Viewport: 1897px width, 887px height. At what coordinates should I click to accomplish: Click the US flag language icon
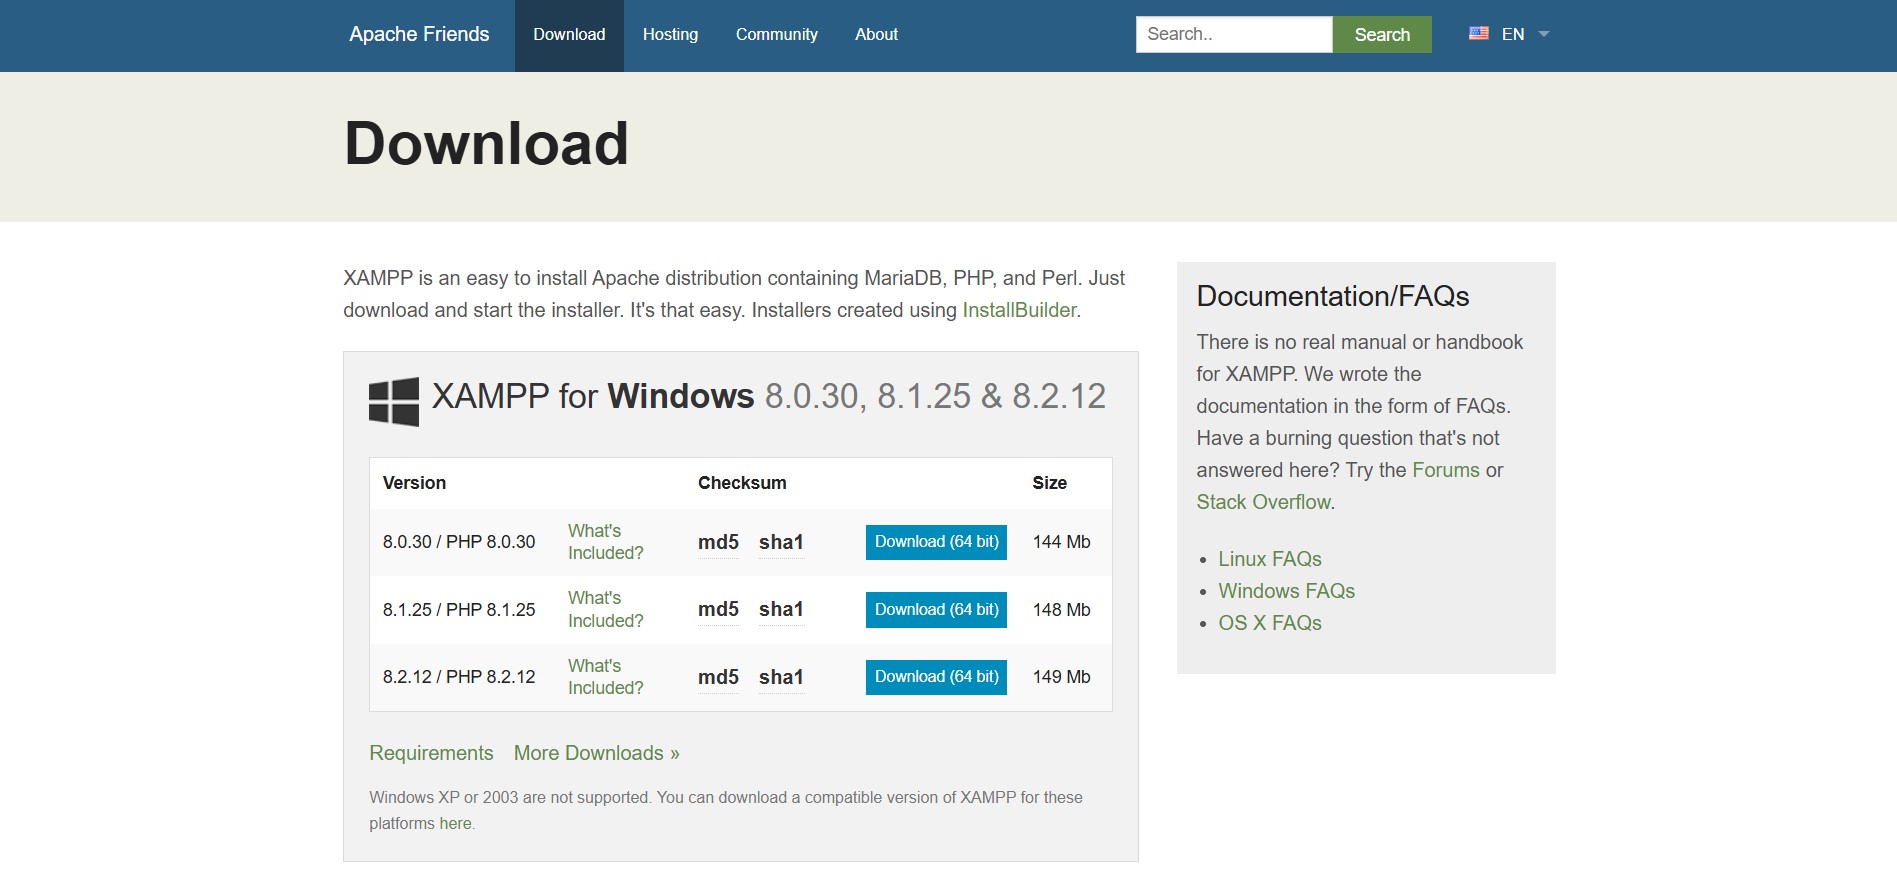coord(1478,34)
